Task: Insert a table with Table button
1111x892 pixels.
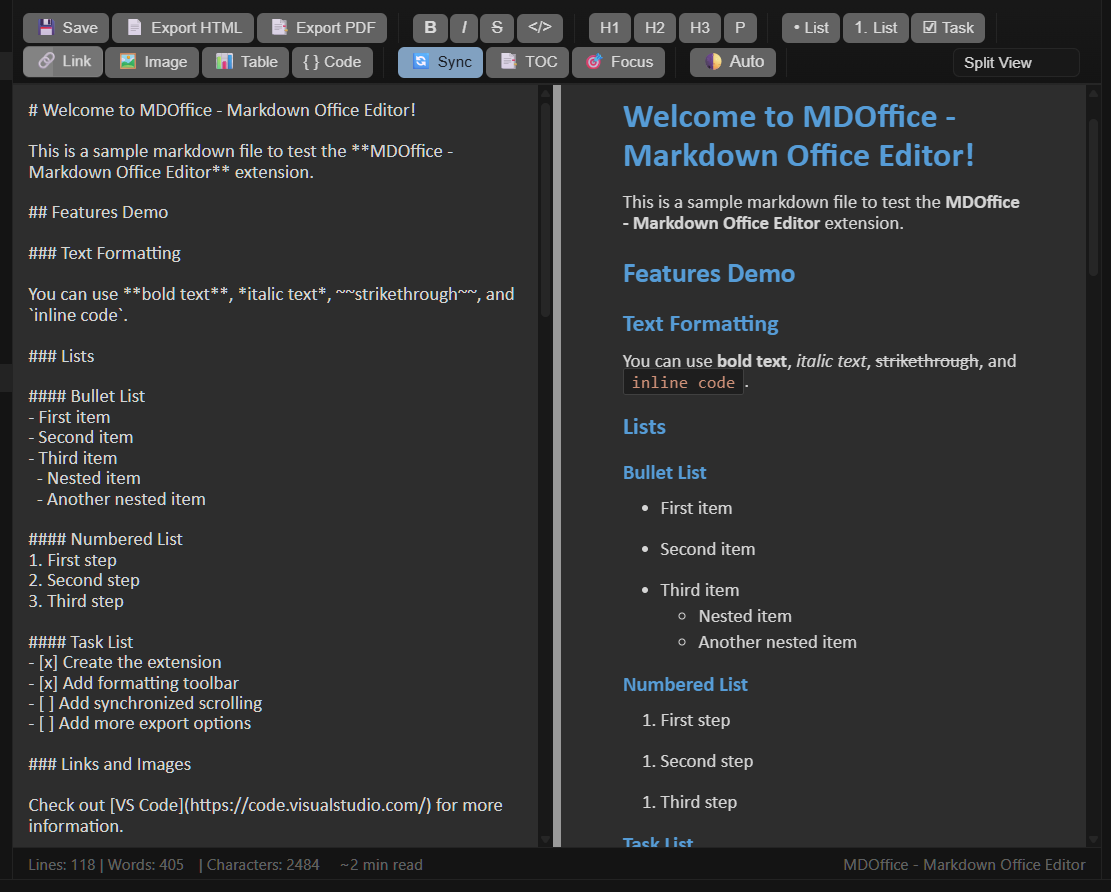Action: click(x=245, y=62)
